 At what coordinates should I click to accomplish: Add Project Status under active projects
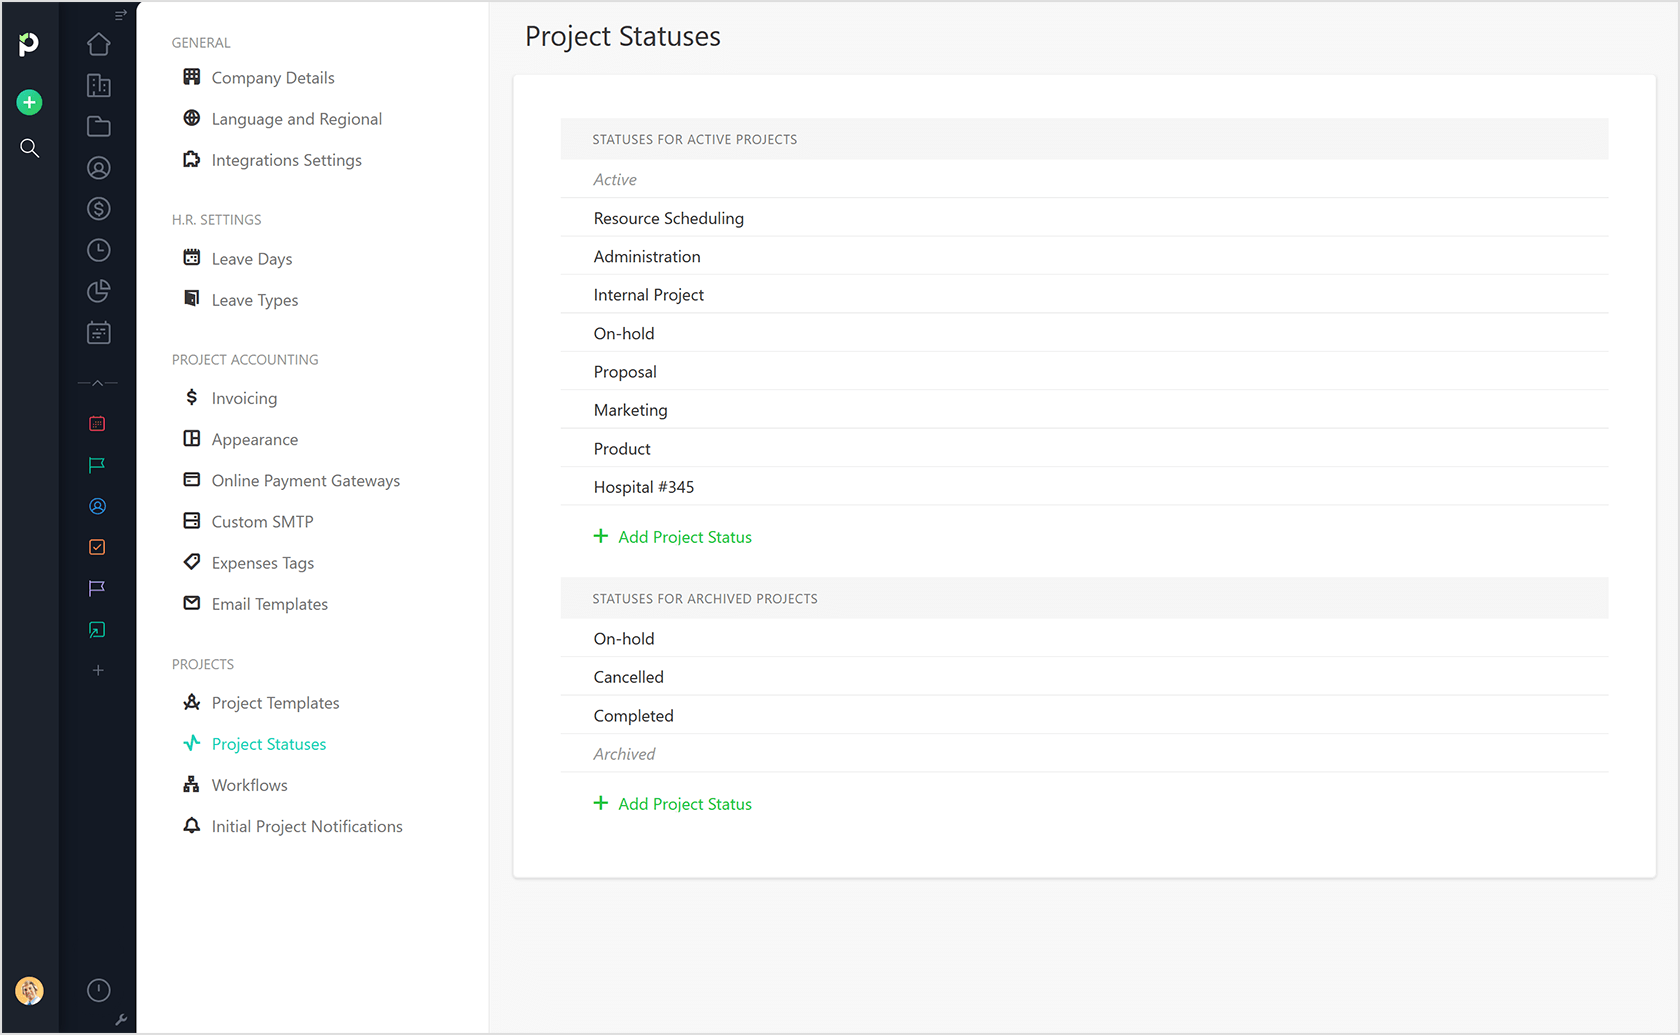coord(672,536)
